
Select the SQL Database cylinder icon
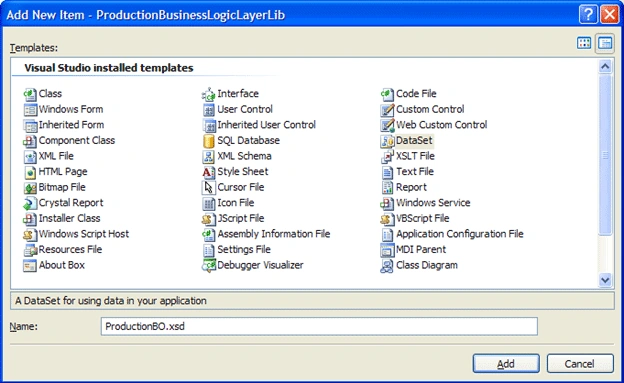coord(209,141)
